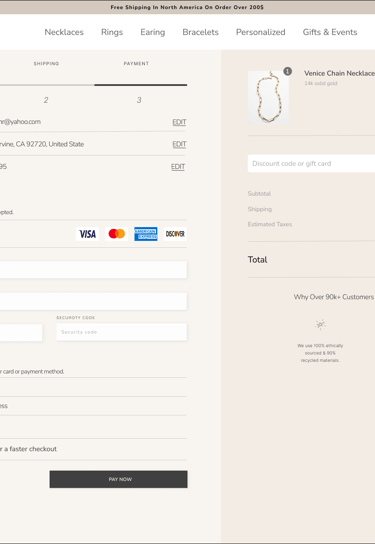Focus the discount code or gift card field
375x544 pixels.
(x=311, y=163)
